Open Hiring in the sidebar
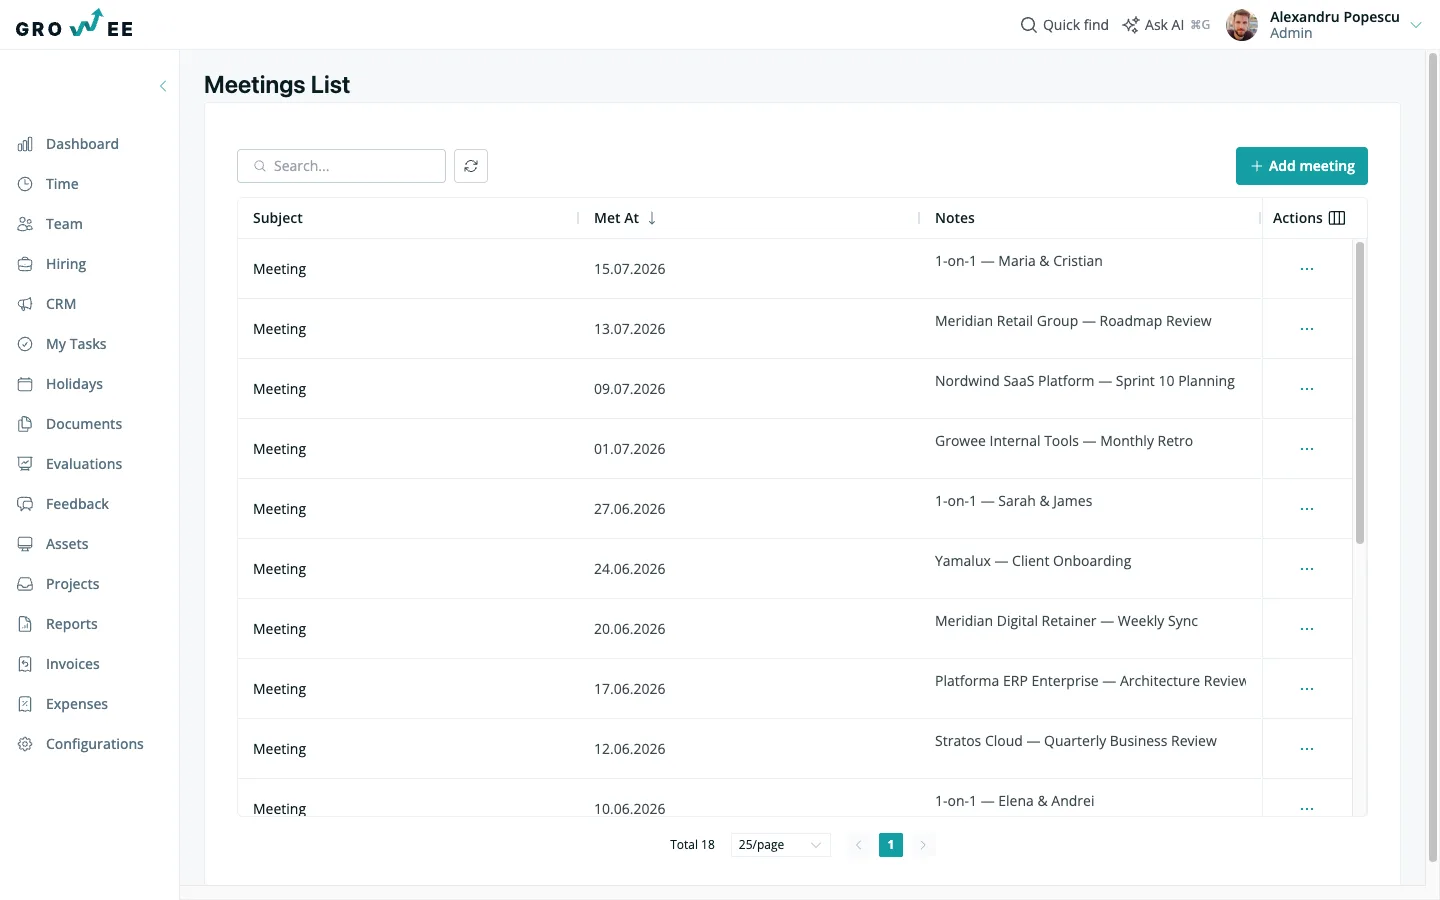The width and height of the screenshot is (1440, 900). click(x=66, y=264)
